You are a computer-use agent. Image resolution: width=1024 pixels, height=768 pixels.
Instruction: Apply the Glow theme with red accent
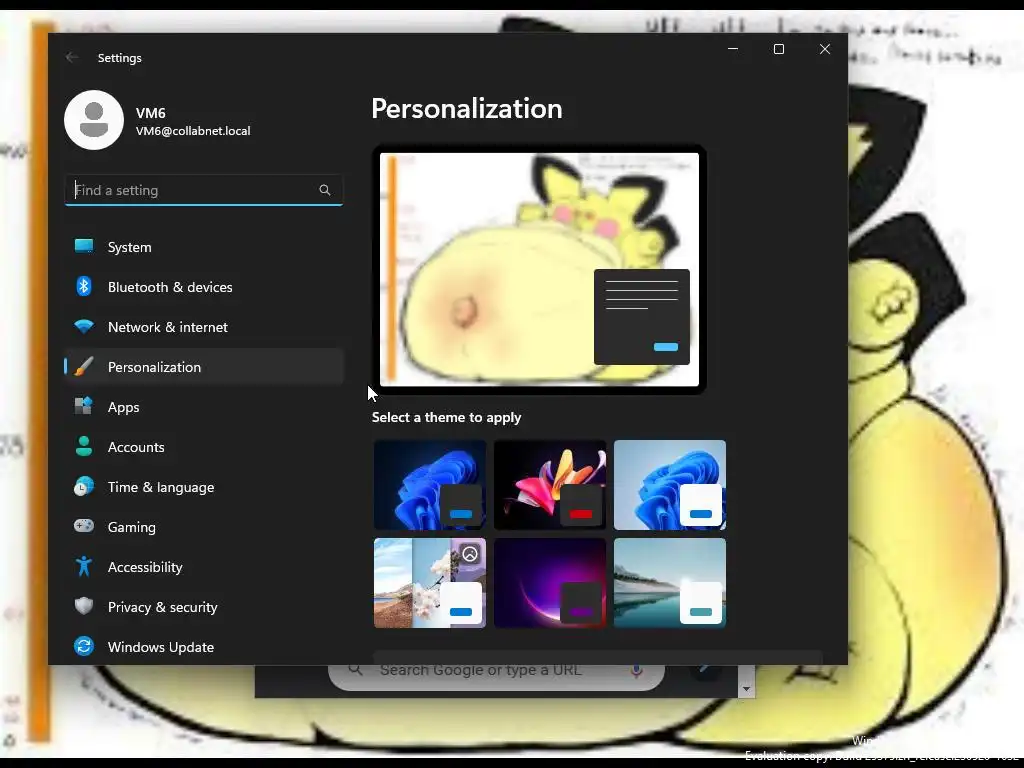[x=550, y=485]
